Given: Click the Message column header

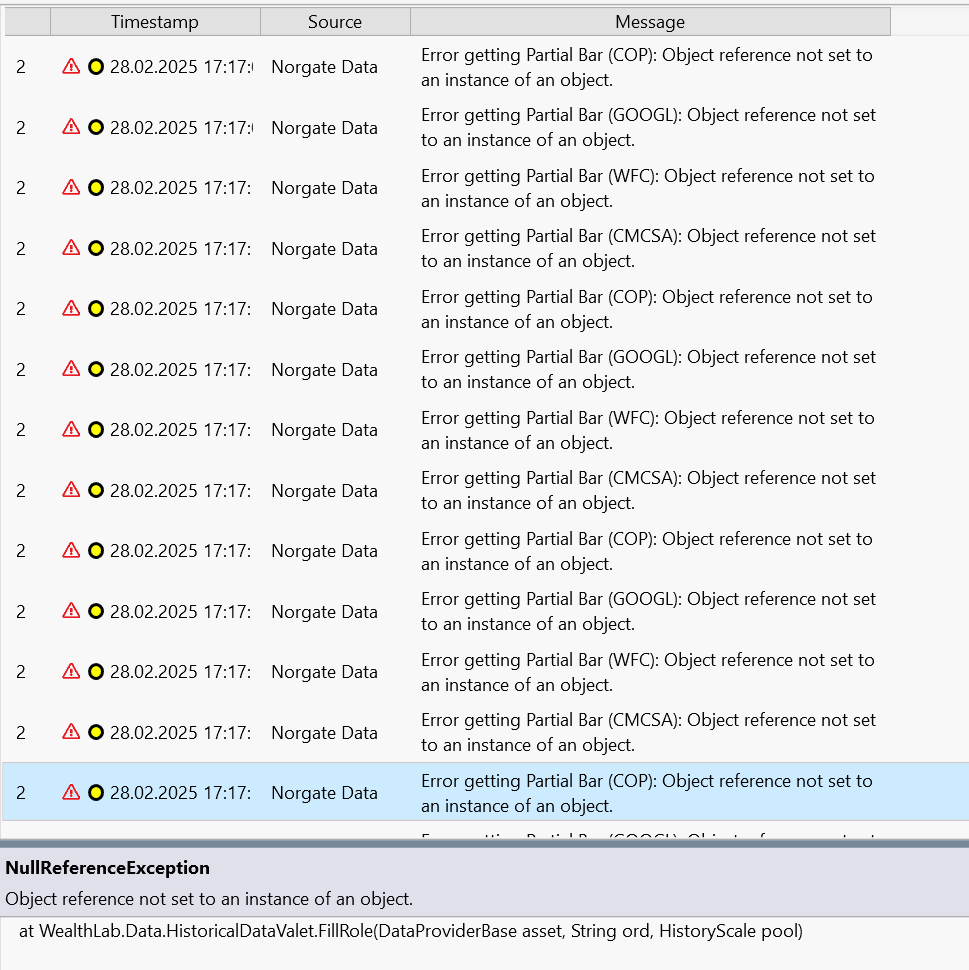Looking at the screenshot, I should pos(650,22).
